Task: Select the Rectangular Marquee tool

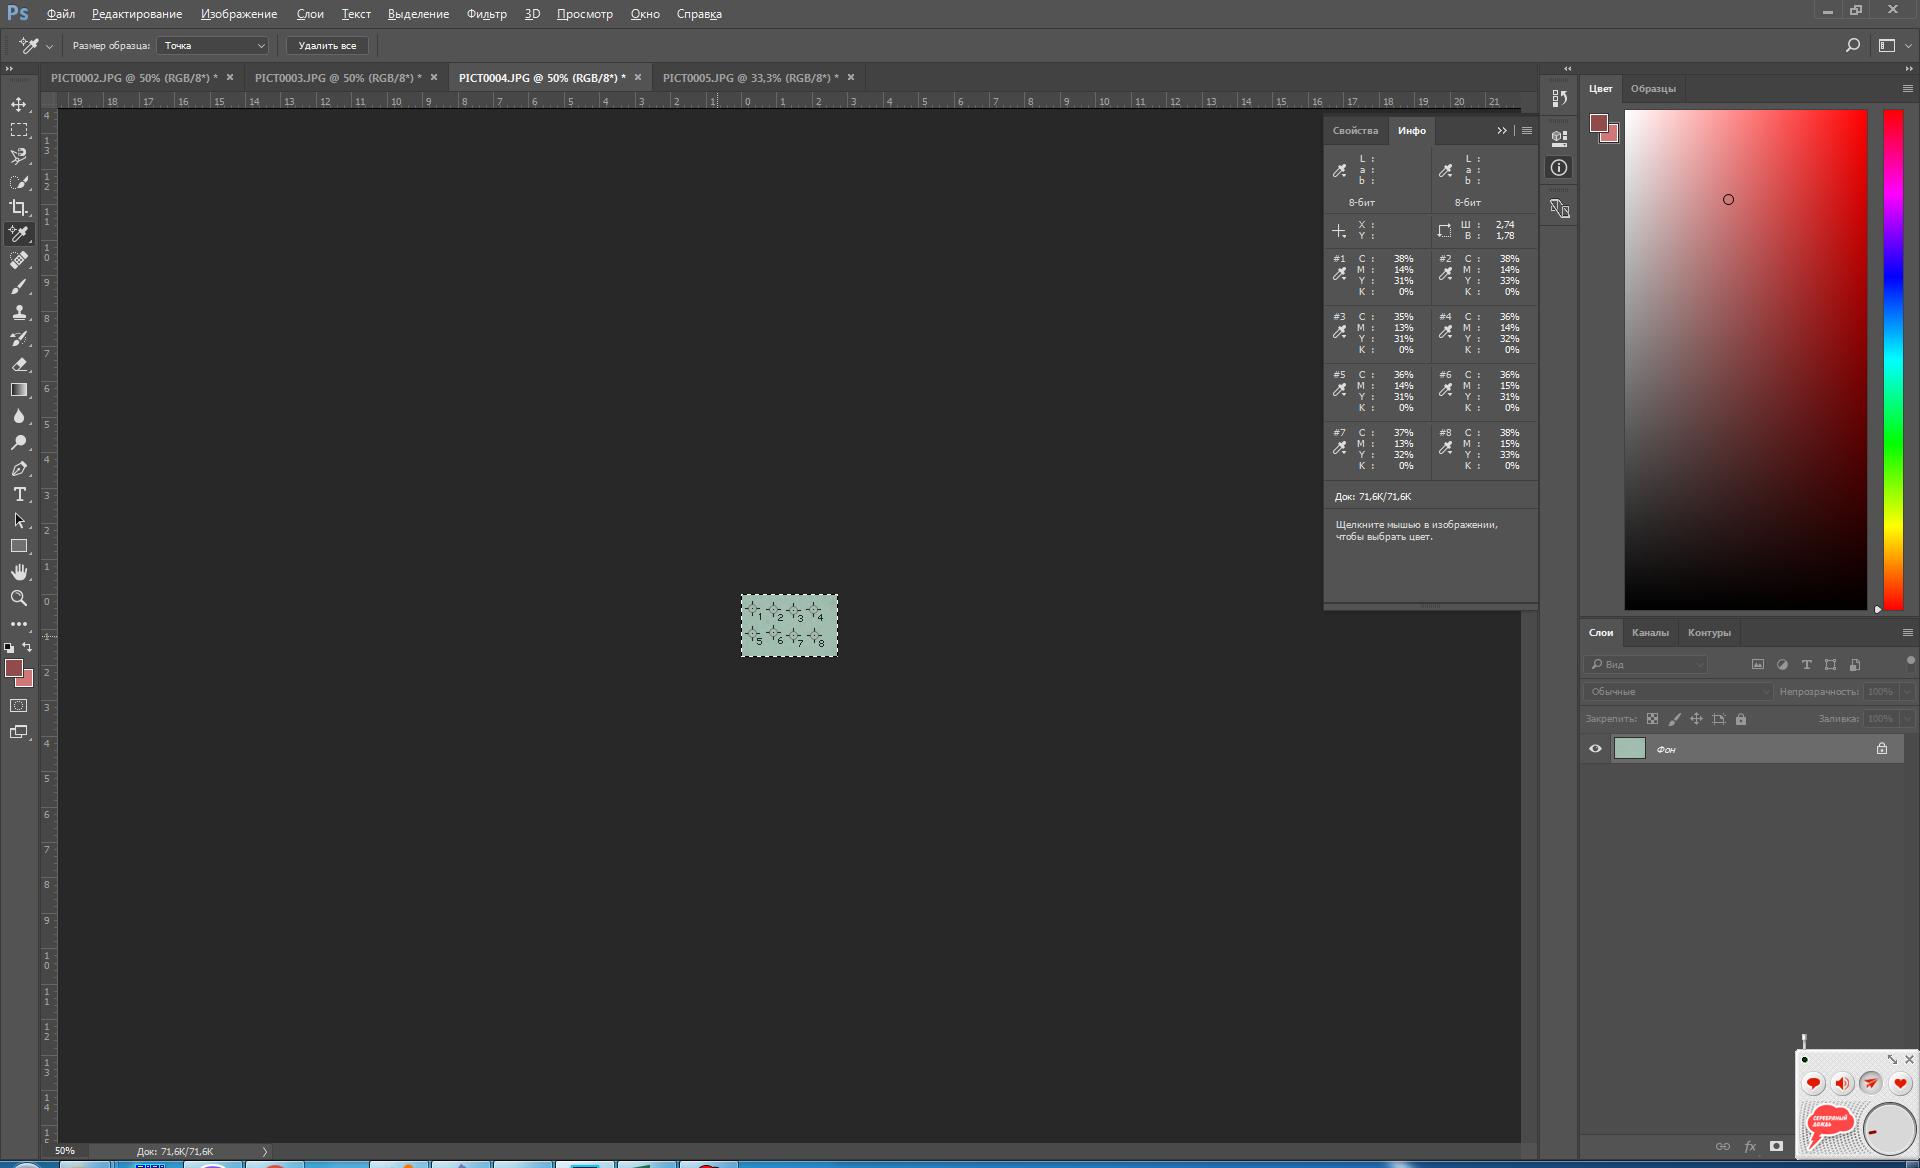Action: pyautogui.click(x=19, y=130)
